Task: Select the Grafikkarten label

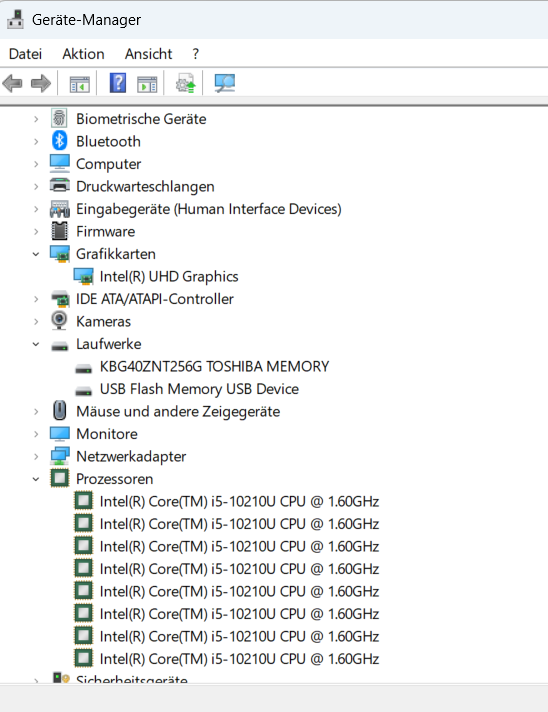Action: pos(116,253)
